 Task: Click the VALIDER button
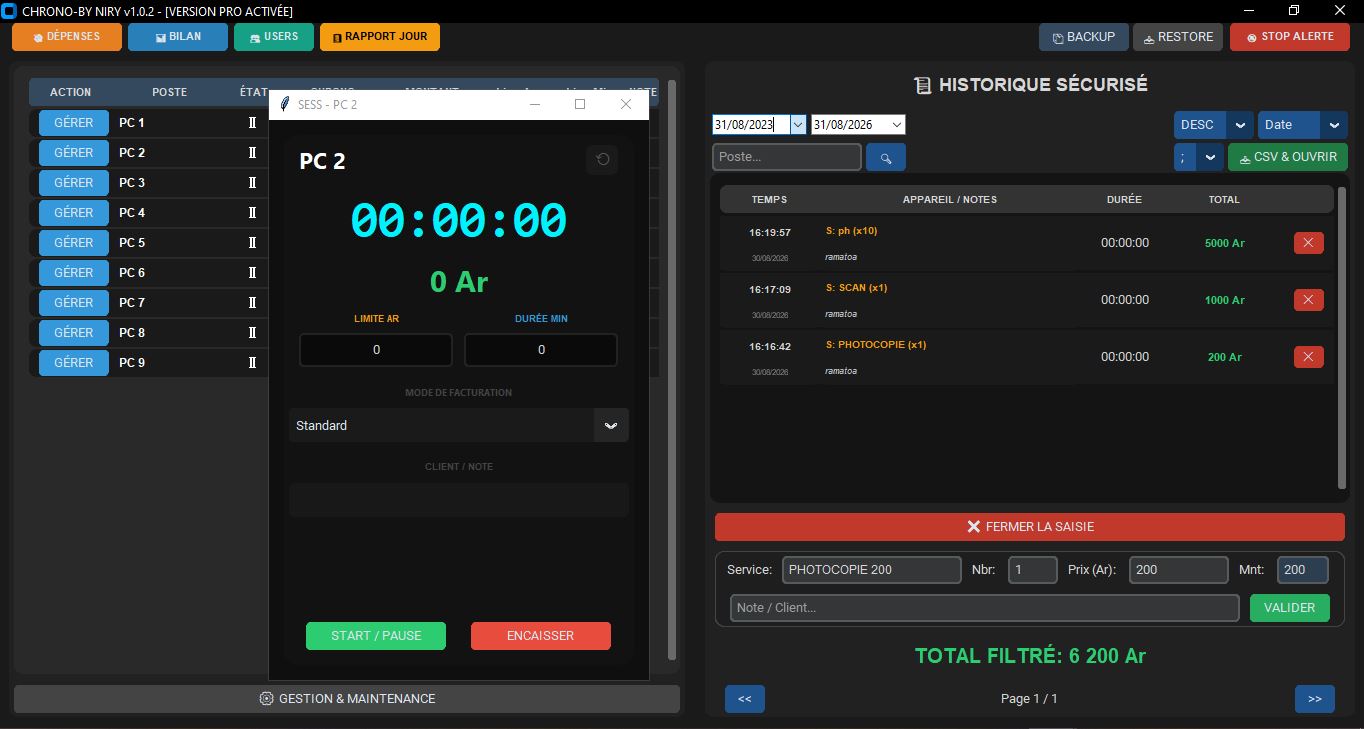1290,608
